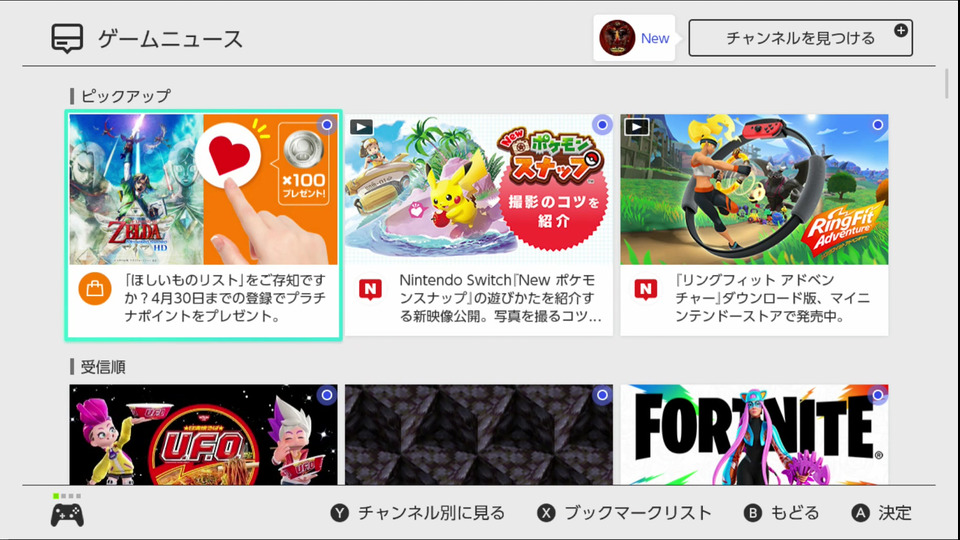This screenshot has height=540, width=960.
Task: Open X ブックマークリスト
Action: pyautogui.click(x=624, y=513)
